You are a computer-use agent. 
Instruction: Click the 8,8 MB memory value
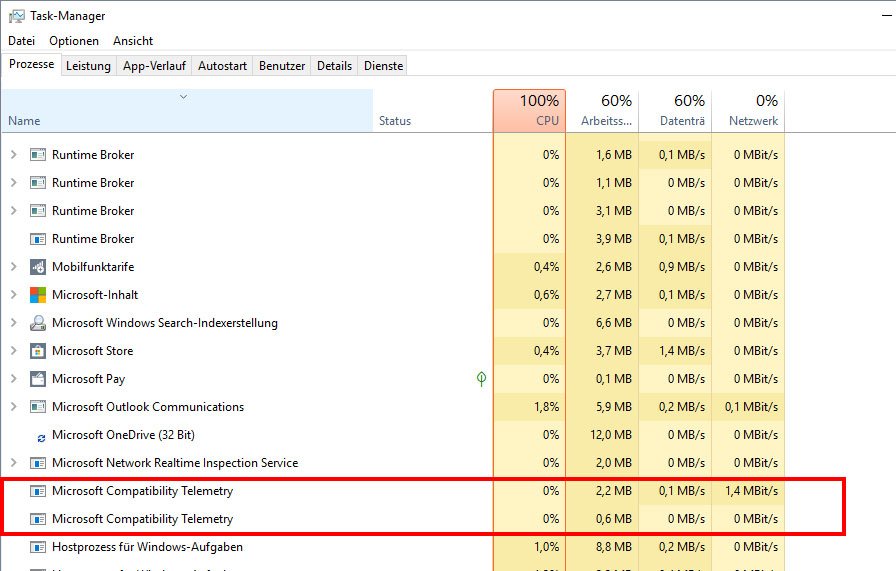pos(614,547)
